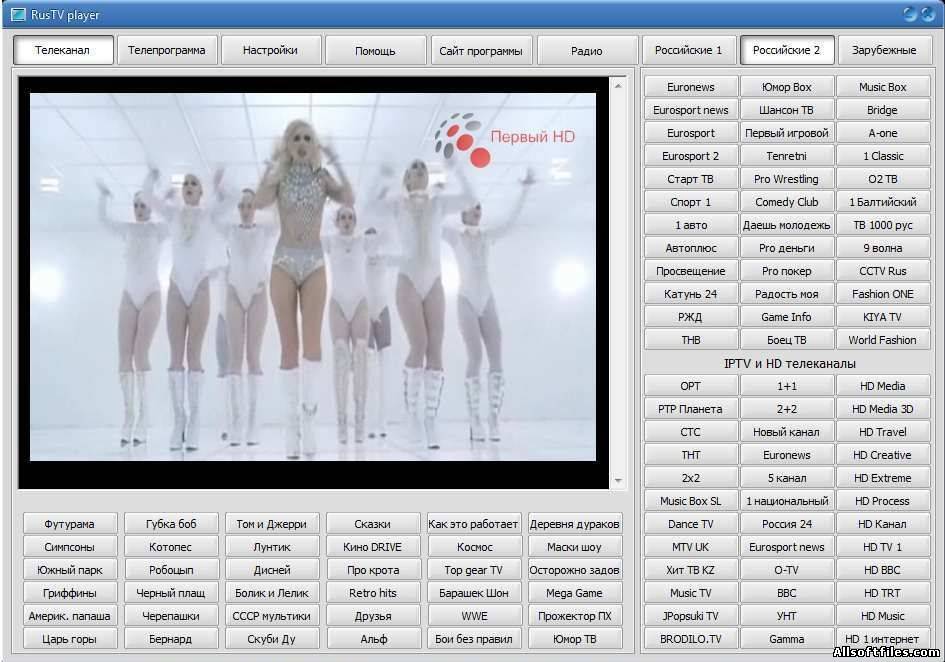Select the Music Box SL channel
Screen dimensions: 945x662
691,500
